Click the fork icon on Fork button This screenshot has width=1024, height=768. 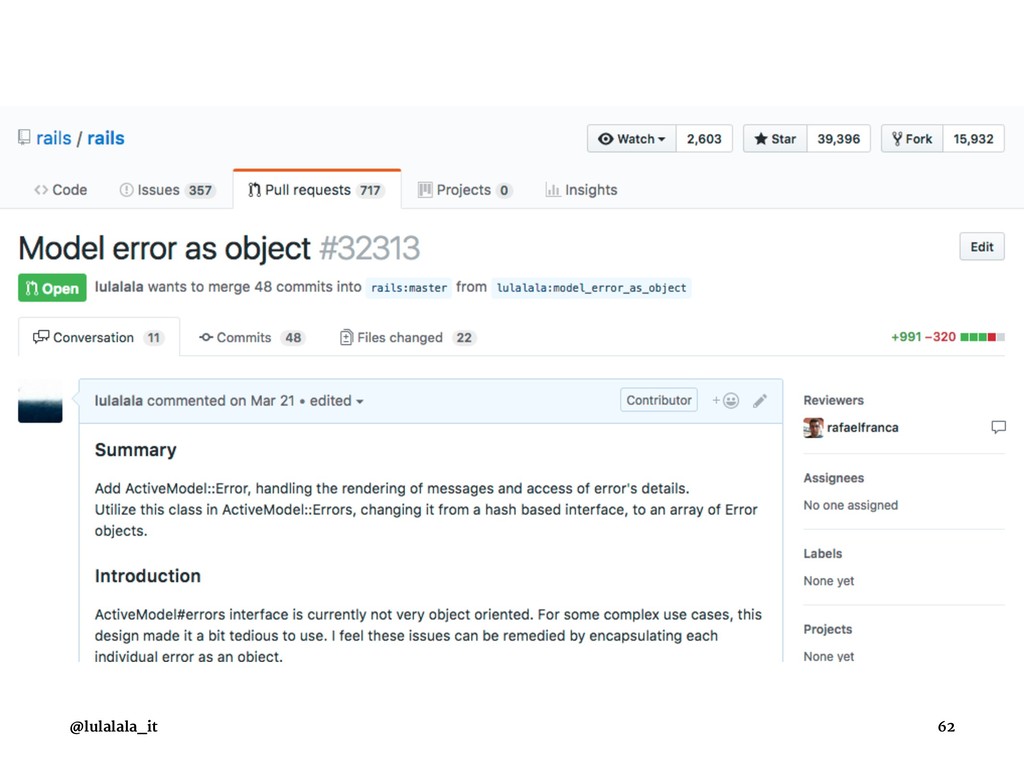(897, 138)
